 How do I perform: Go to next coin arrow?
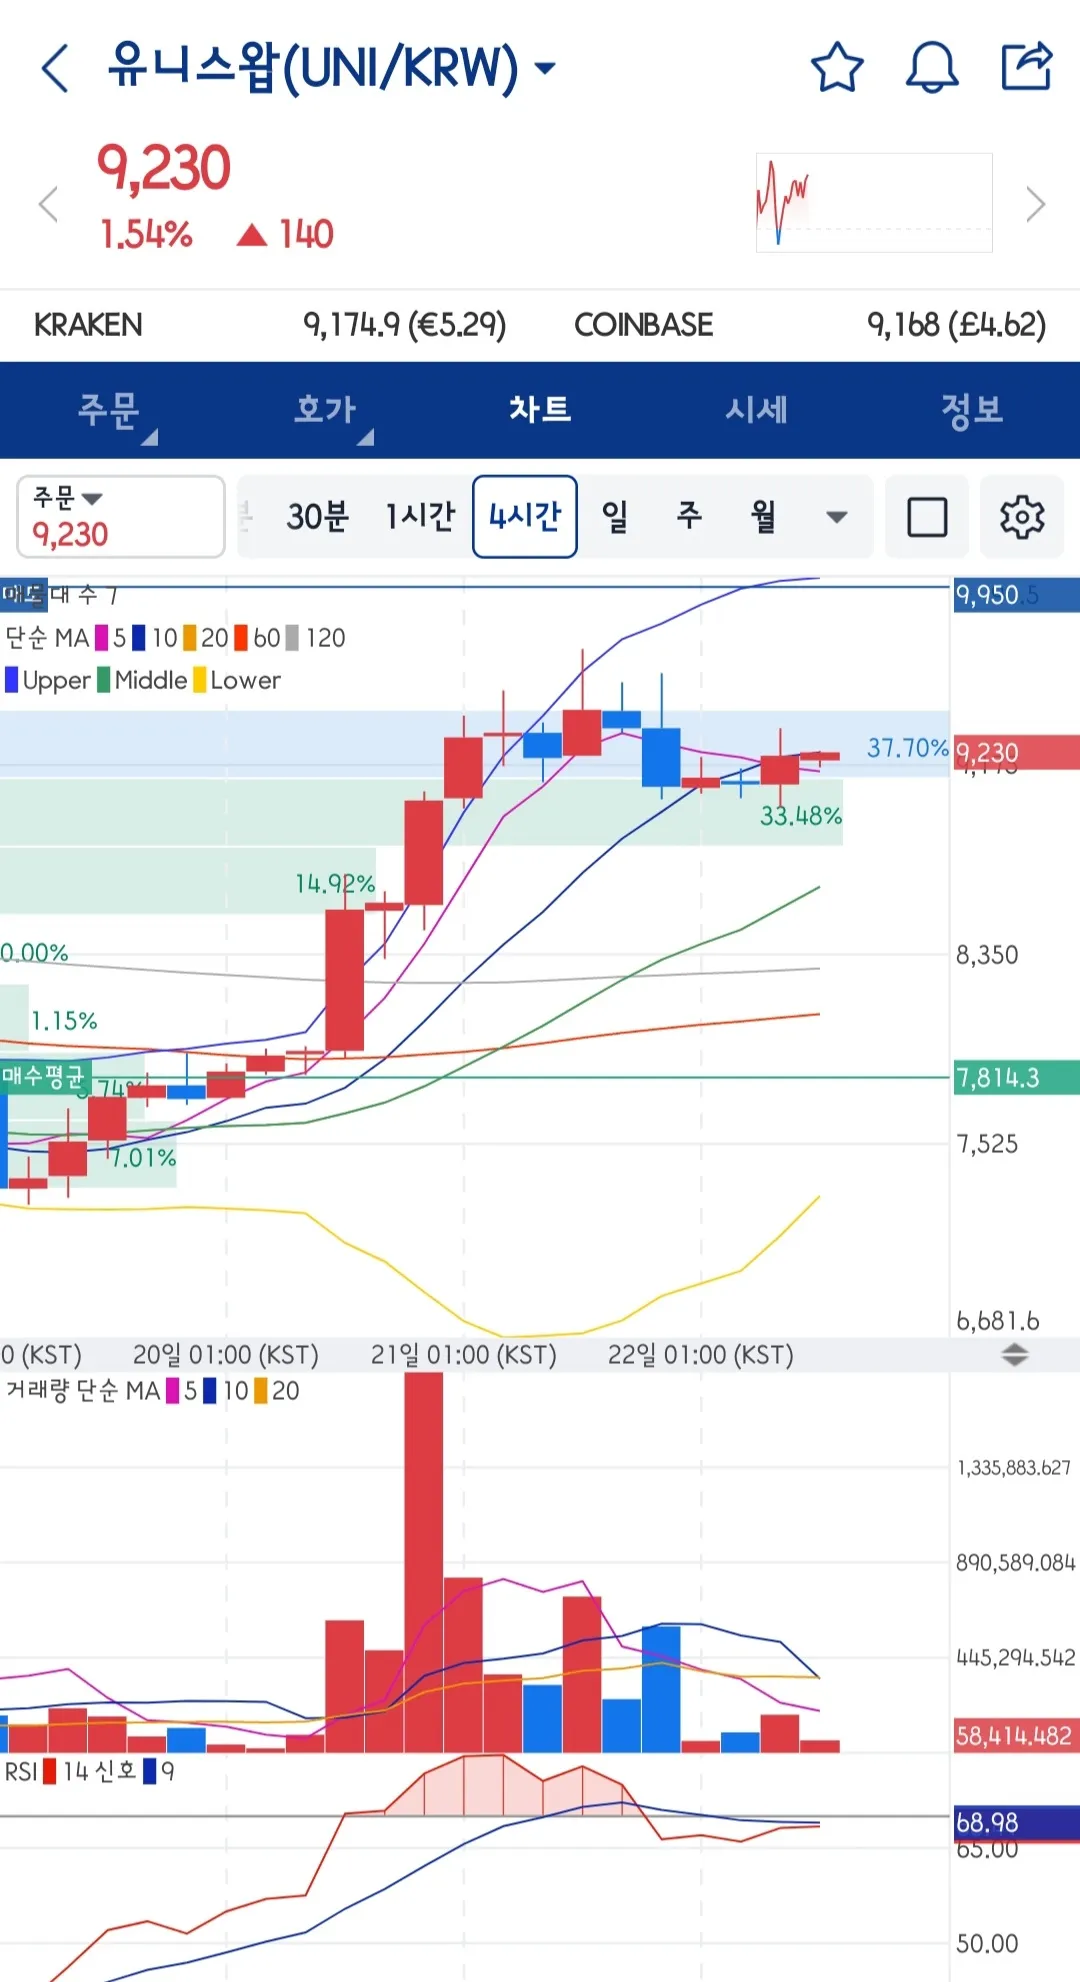(x=1035, y=205)
